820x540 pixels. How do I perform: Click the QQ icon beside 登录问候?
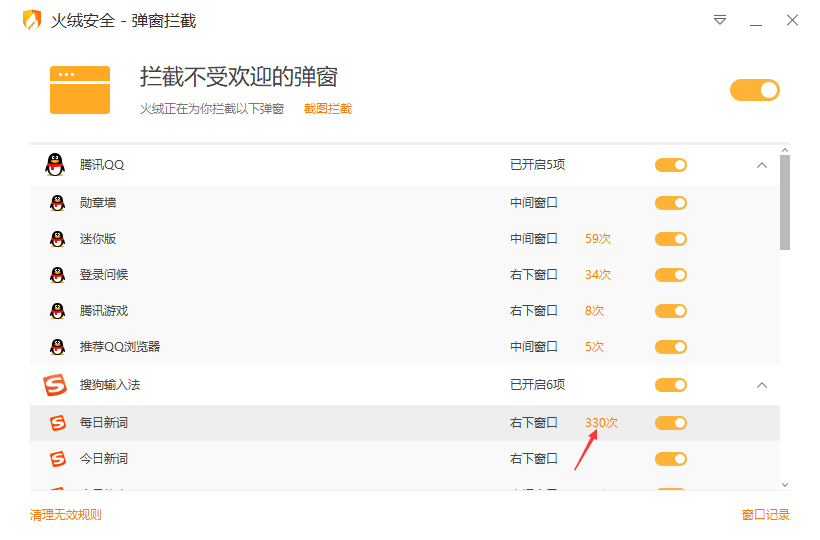pos(58,275)
